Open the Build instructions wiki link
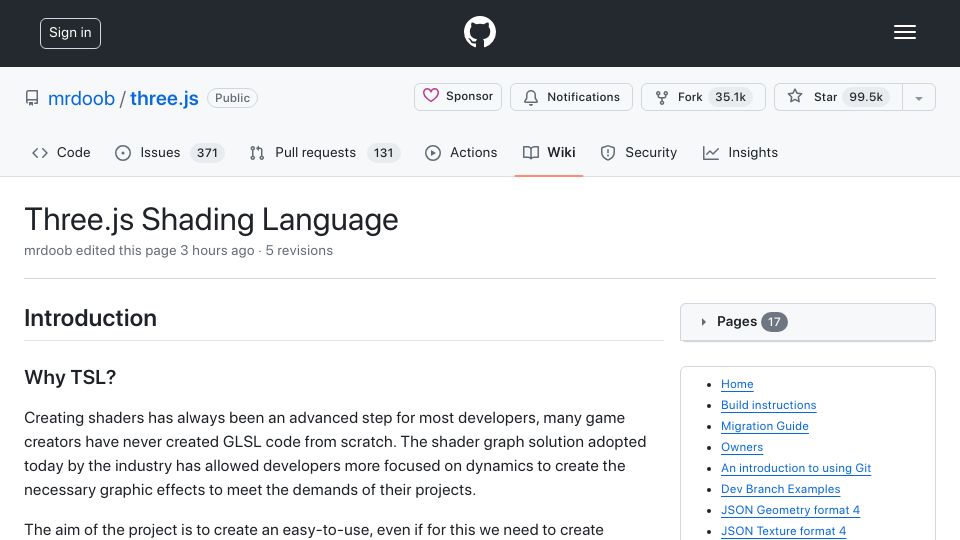This screenshot has height=540, width=960. click(x=768, y=405)
